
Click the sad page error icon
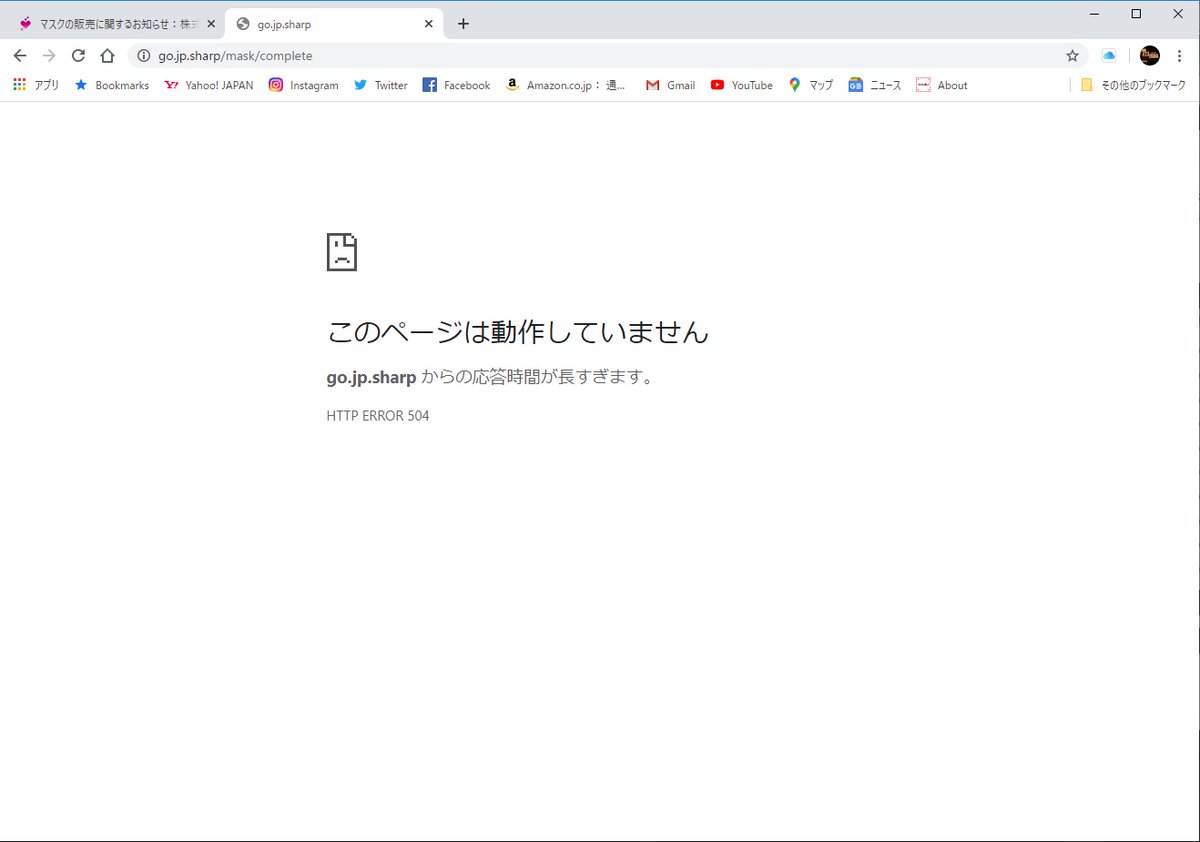tap(342, 252)
